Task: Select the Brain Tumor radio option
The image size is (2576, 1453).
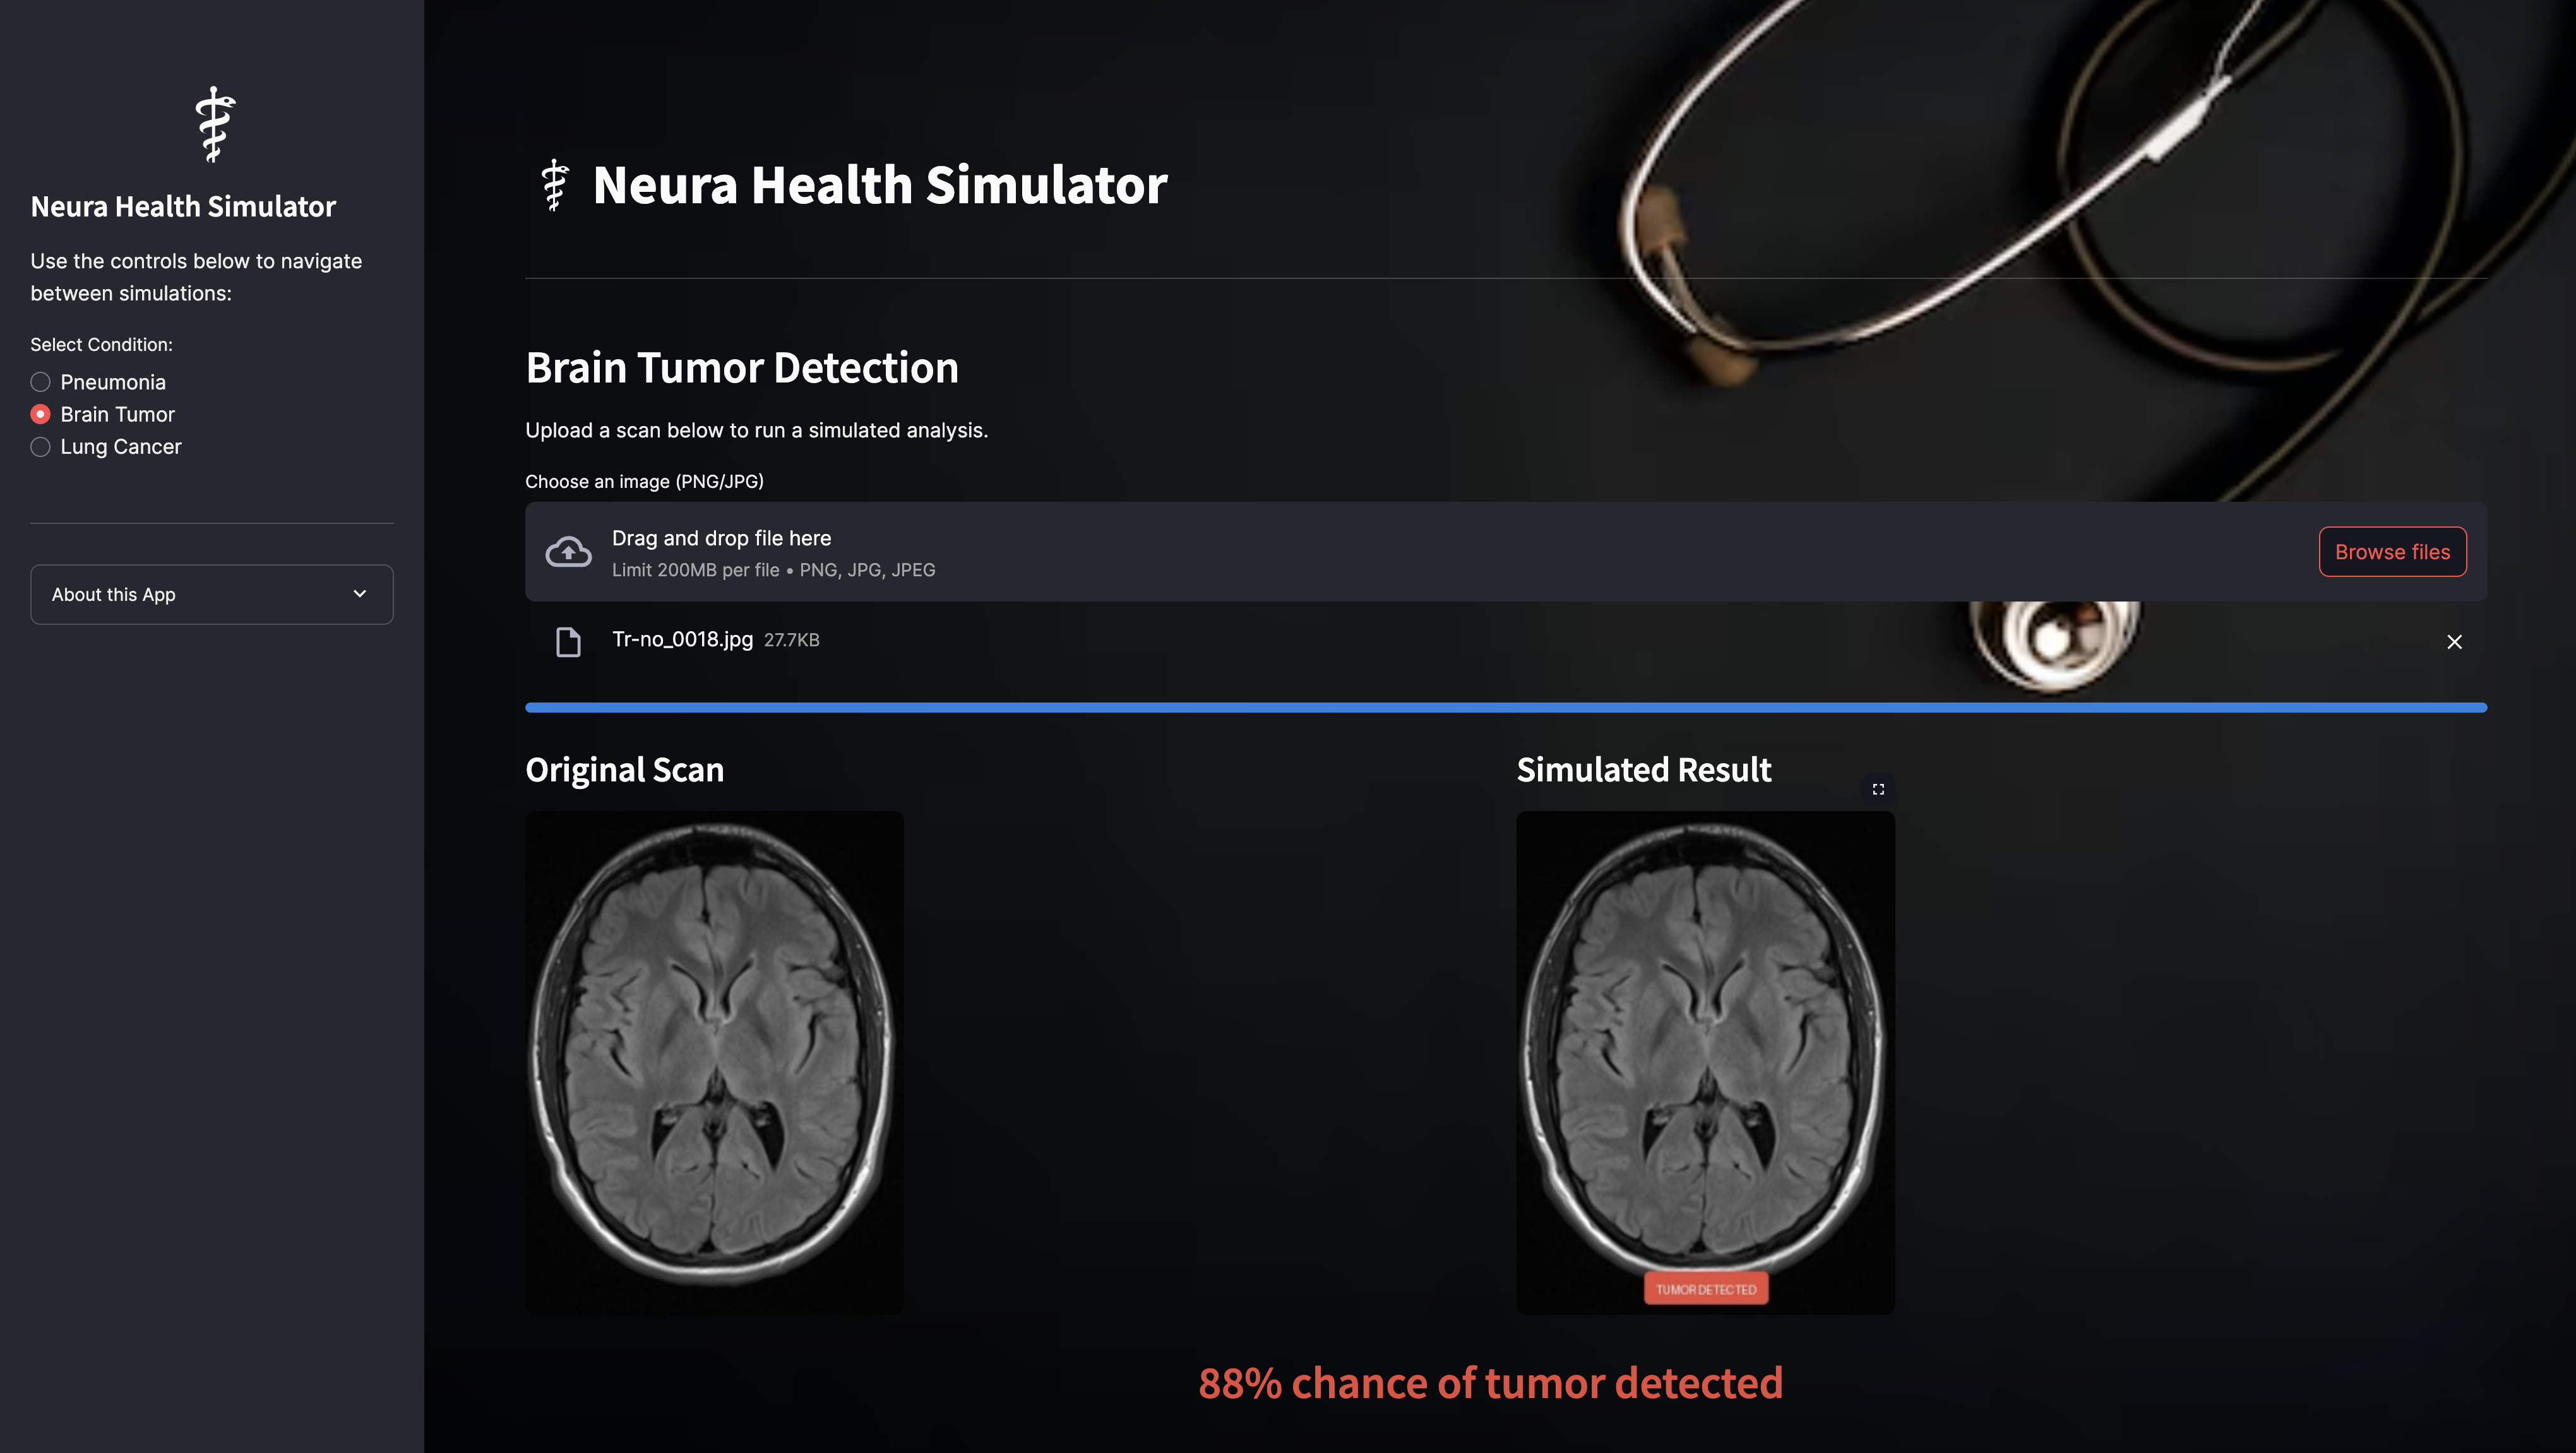Action: coord(41,414)
